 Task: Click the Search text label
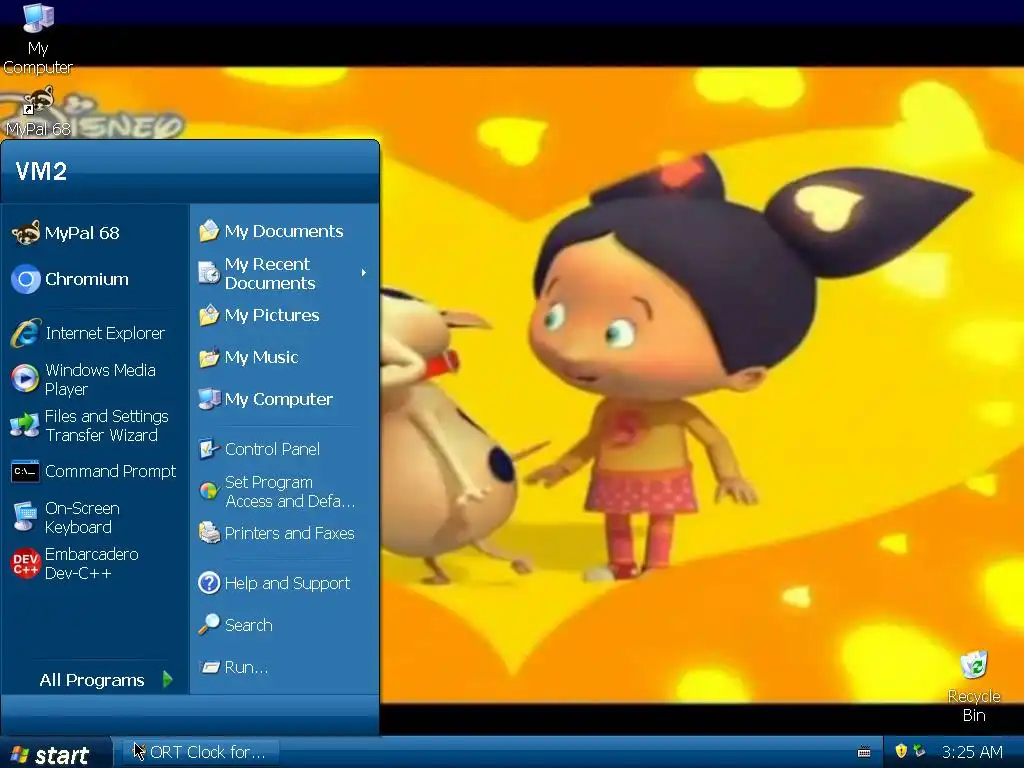click(248, 625)
